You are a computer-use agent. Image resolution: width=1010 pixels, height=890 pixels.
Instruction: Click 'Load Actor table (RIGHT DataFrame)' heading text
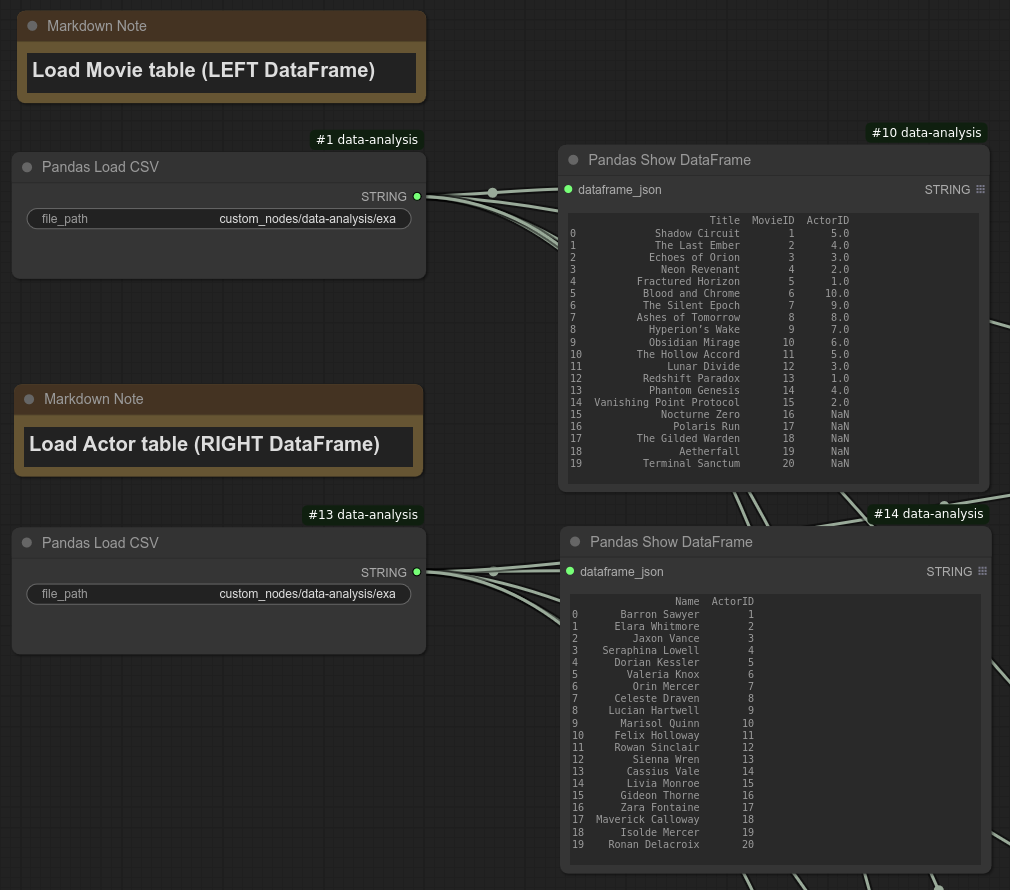pyautogui.click(x=204, y=444)
